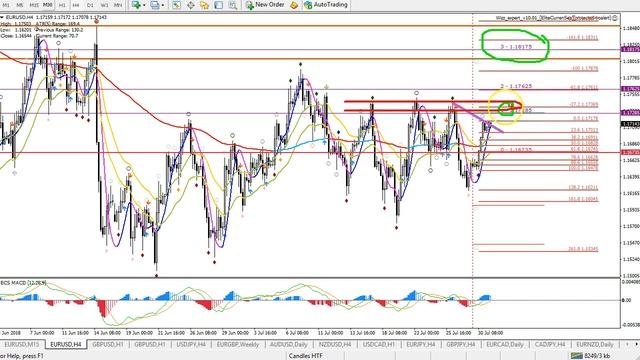Toggle the AutoTrading button
This screenshot has height=360, width=640.
tap(325, 5)
